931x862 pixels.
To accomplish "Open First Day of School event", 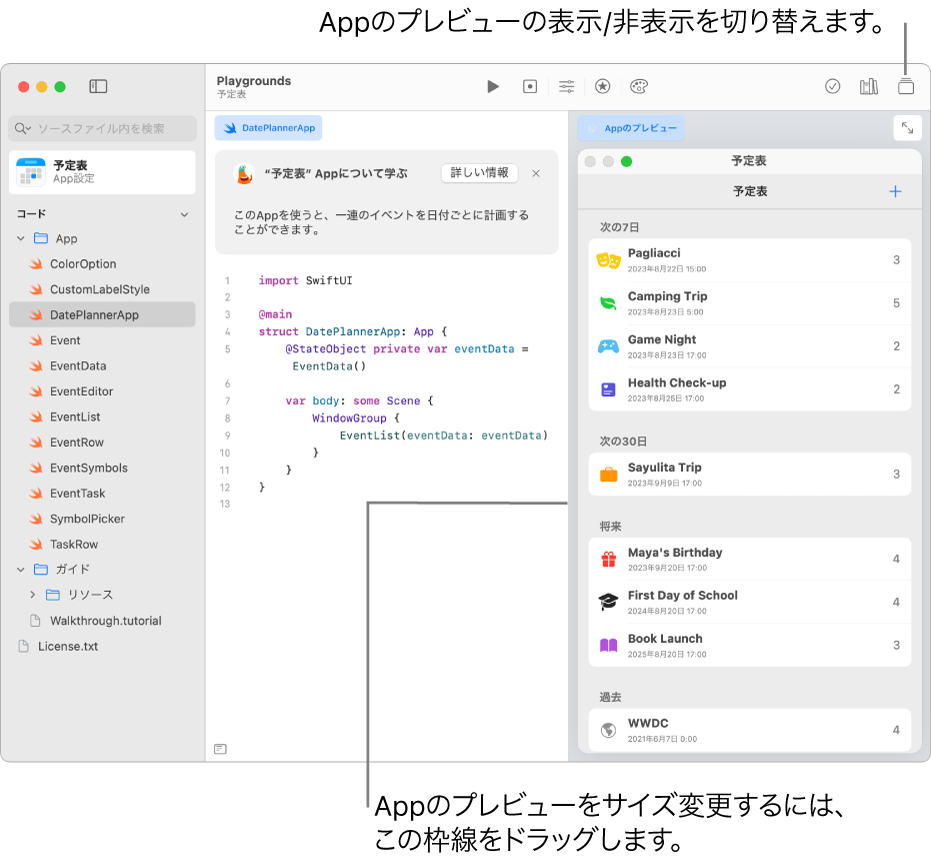I will tap(749, 603).
